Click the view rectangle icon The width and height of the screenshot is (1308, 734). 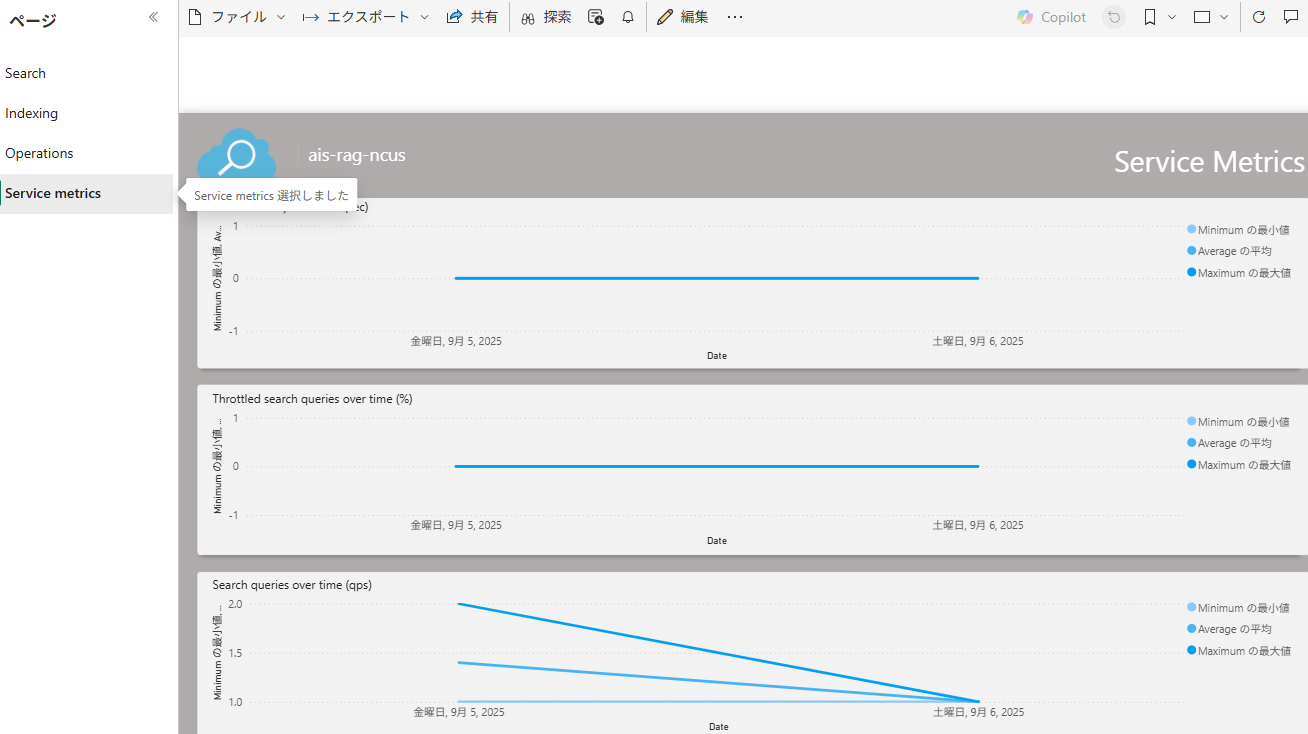tap(1202, 17)
